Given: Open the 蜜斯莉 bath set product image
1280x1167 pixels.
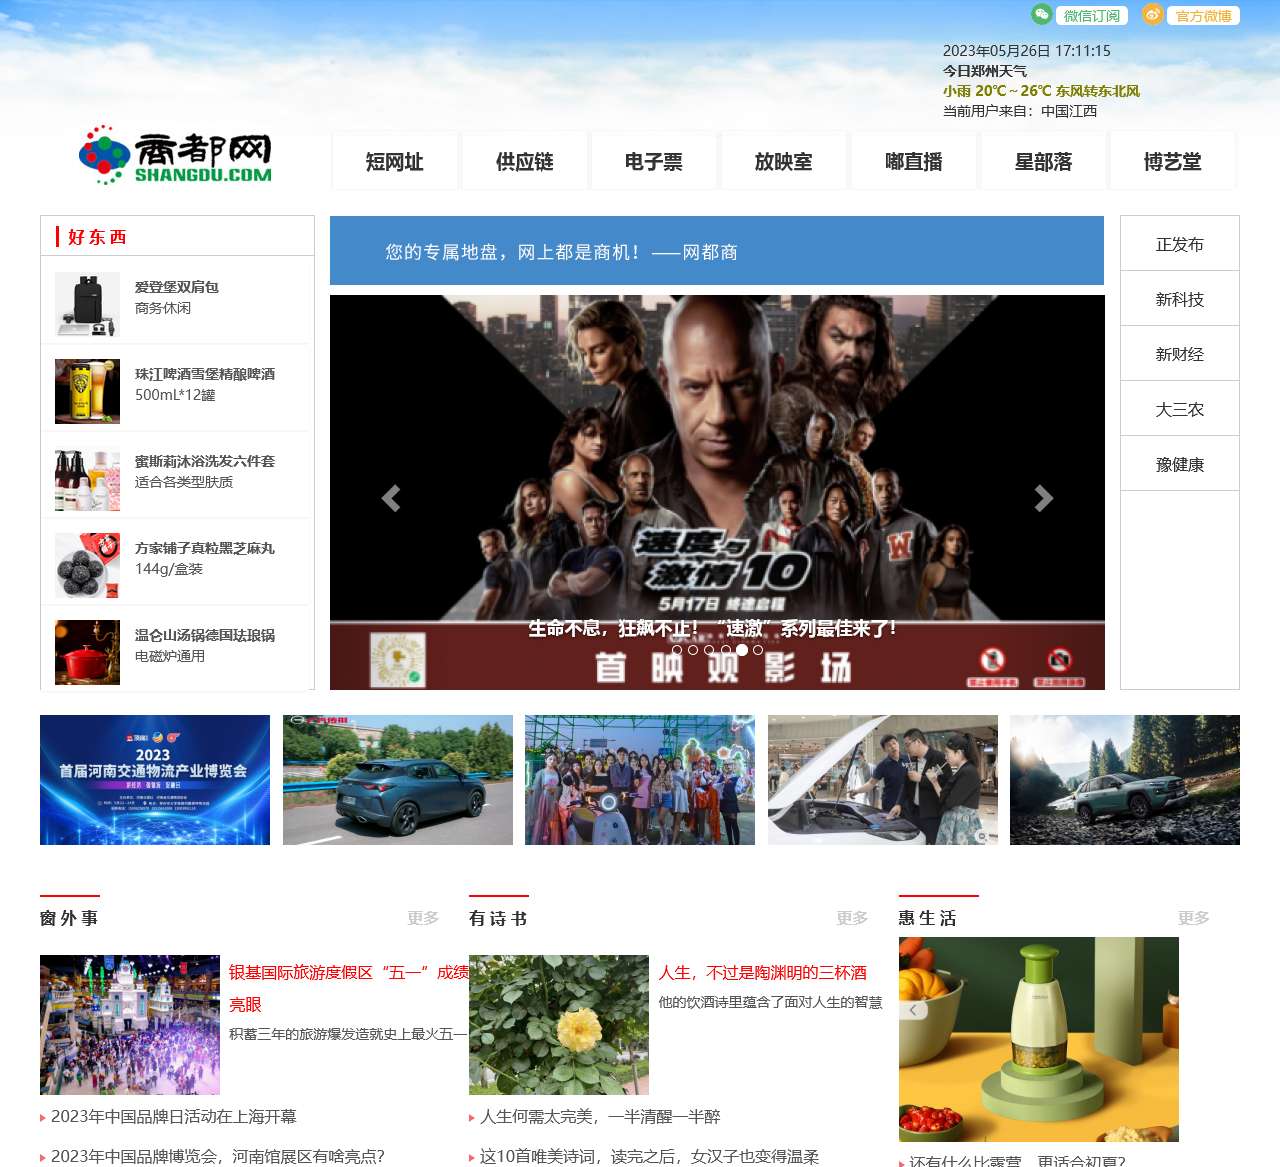Looking at the screenshot, I should click(87, 478).
